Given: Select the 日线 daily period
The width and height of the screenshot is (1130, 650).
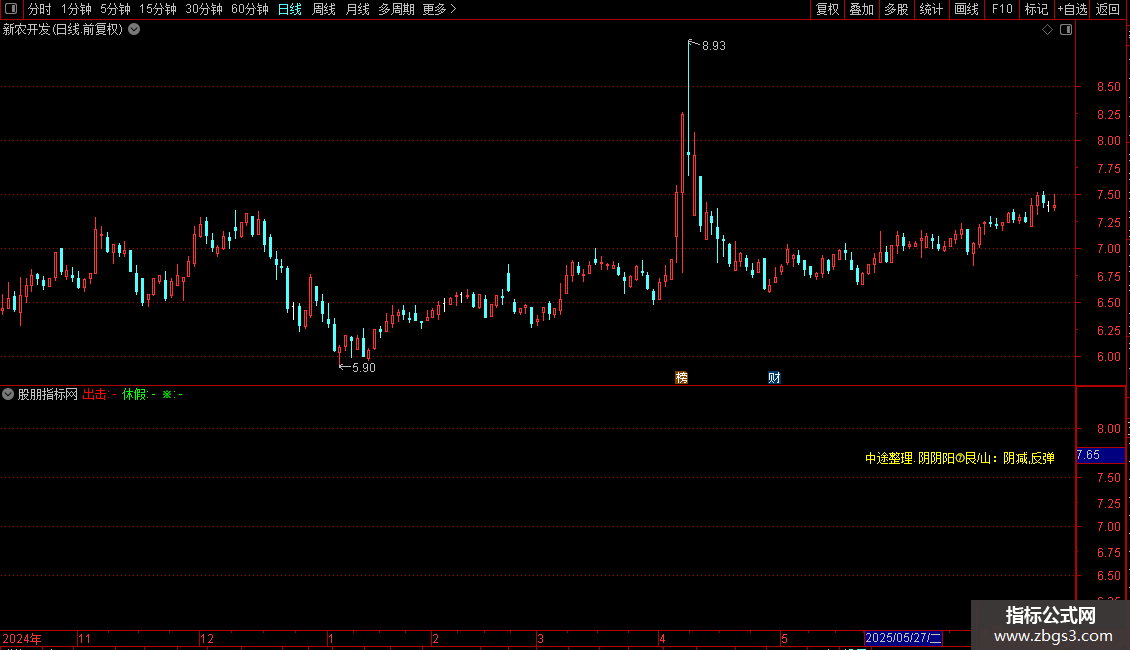Looking at the screenshot, I should [290, 9].
